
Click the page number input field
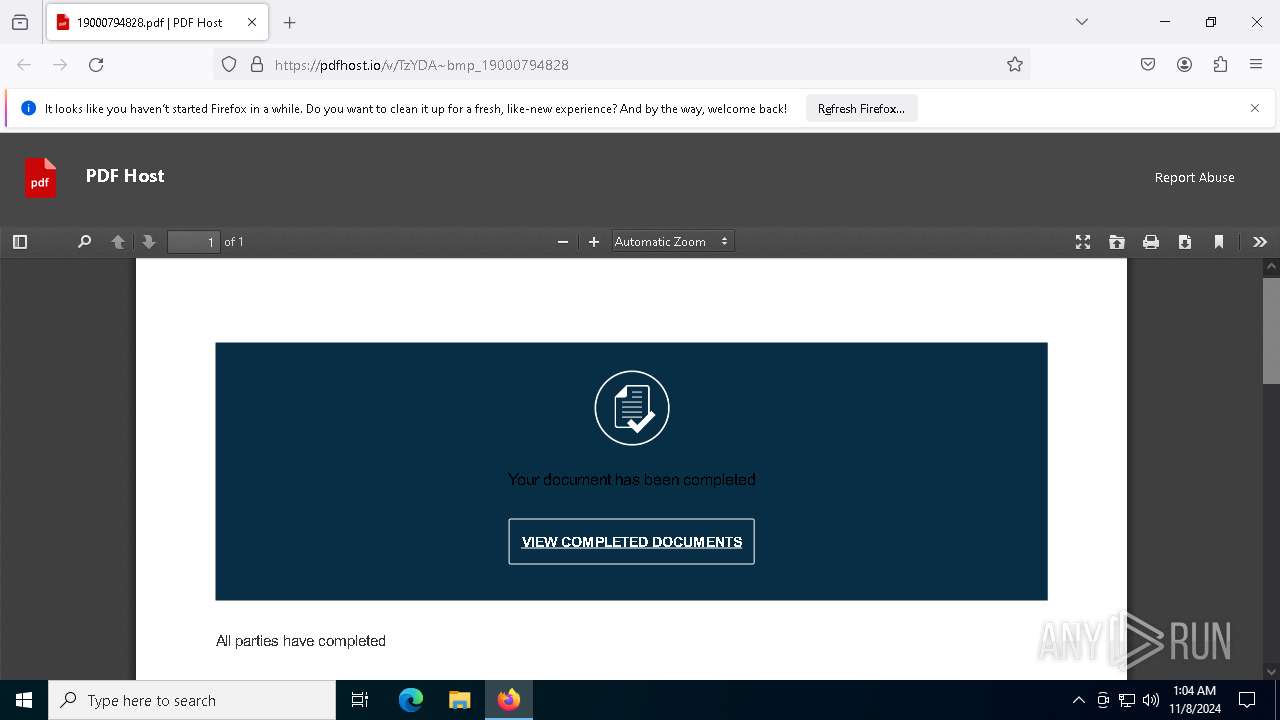194,242
